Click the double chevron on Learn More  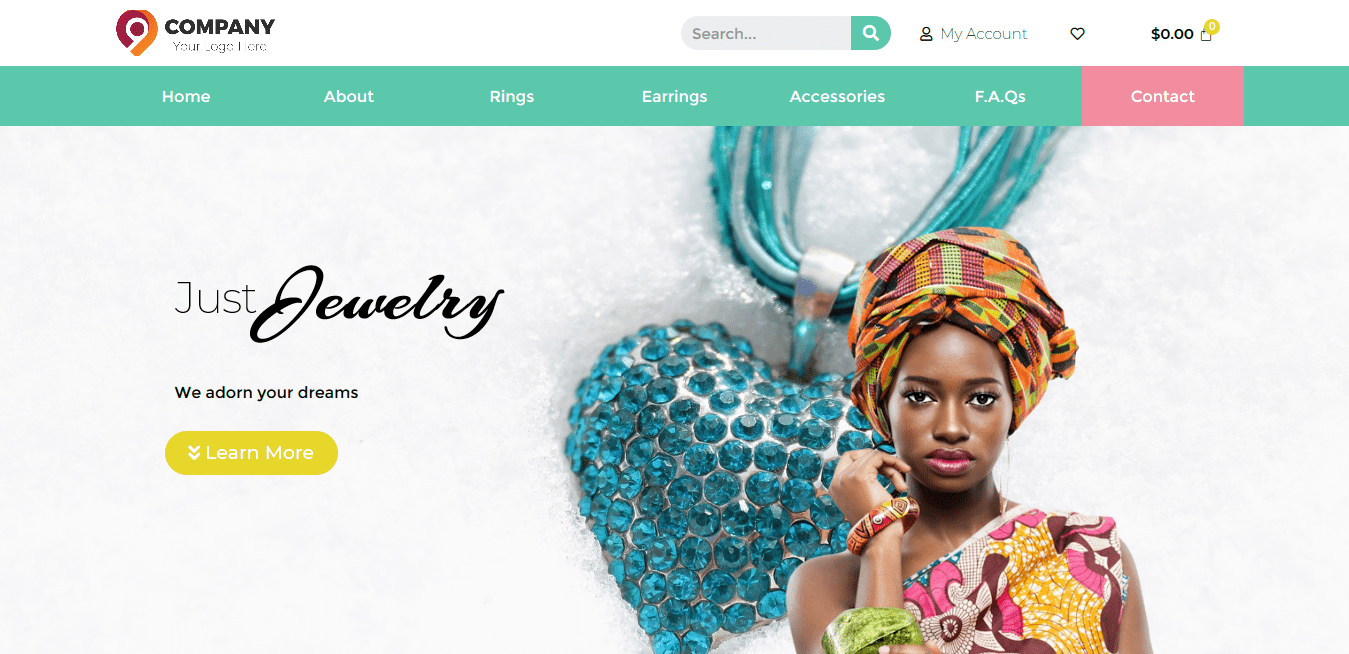pos(194,453)
